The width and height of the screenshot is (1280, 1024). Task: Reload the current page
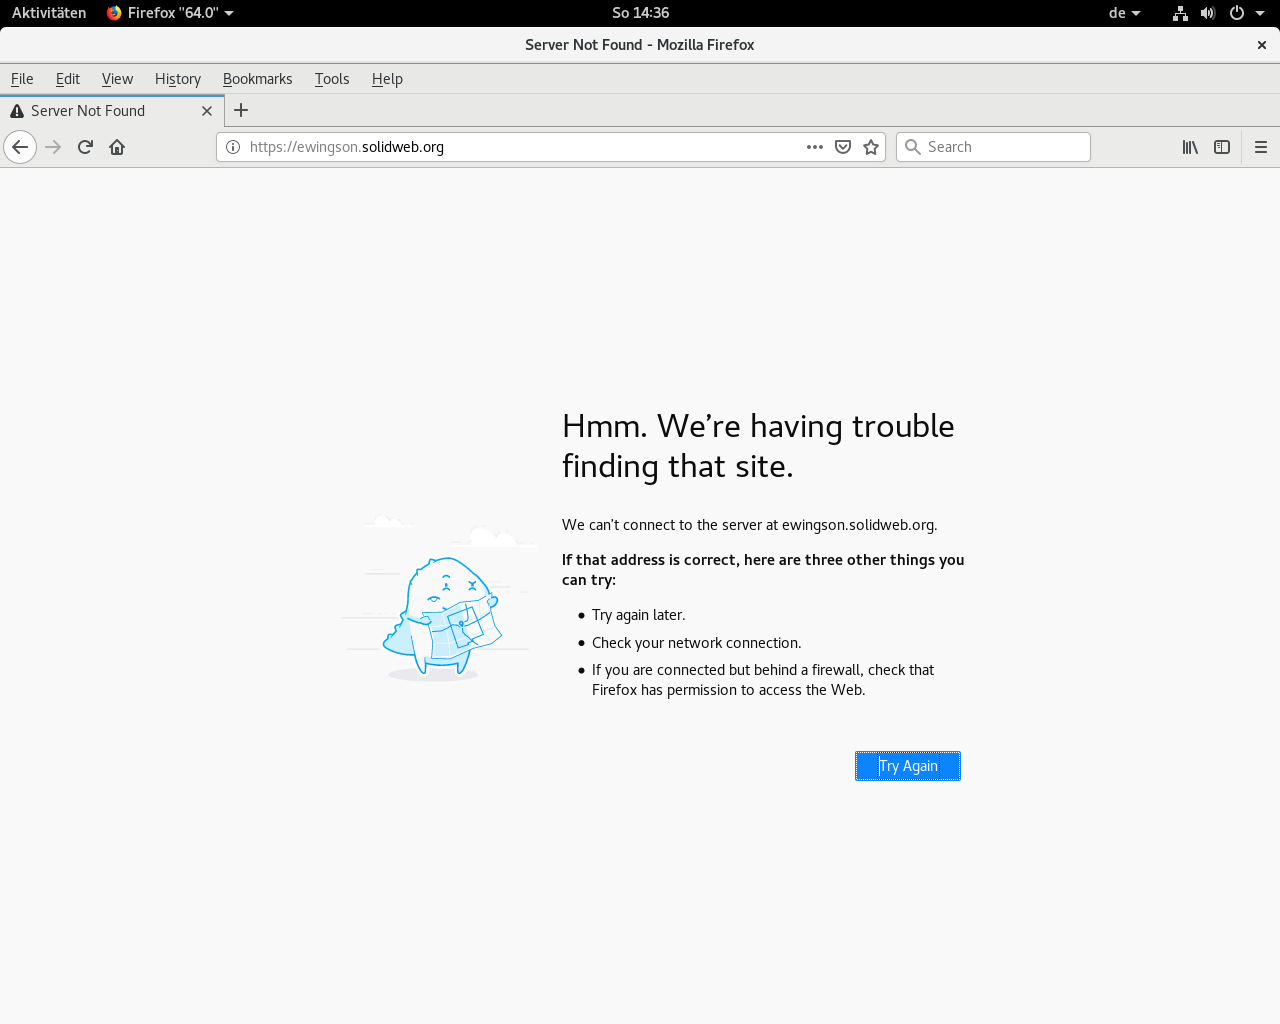click(85, 147)
